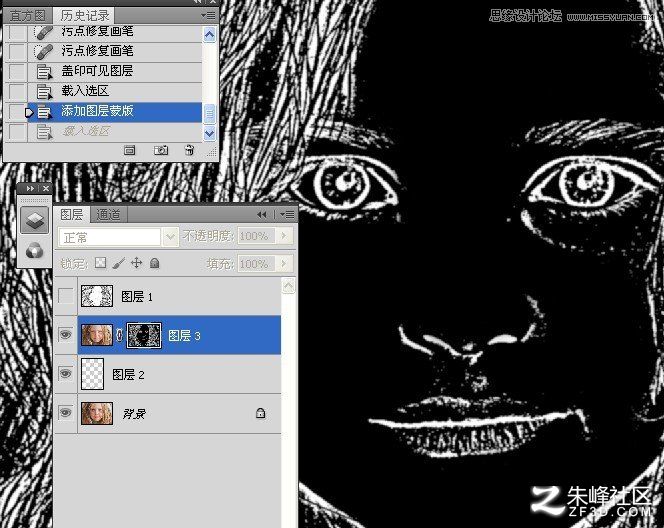Select the 图层 3 layer name

[184, 336]
